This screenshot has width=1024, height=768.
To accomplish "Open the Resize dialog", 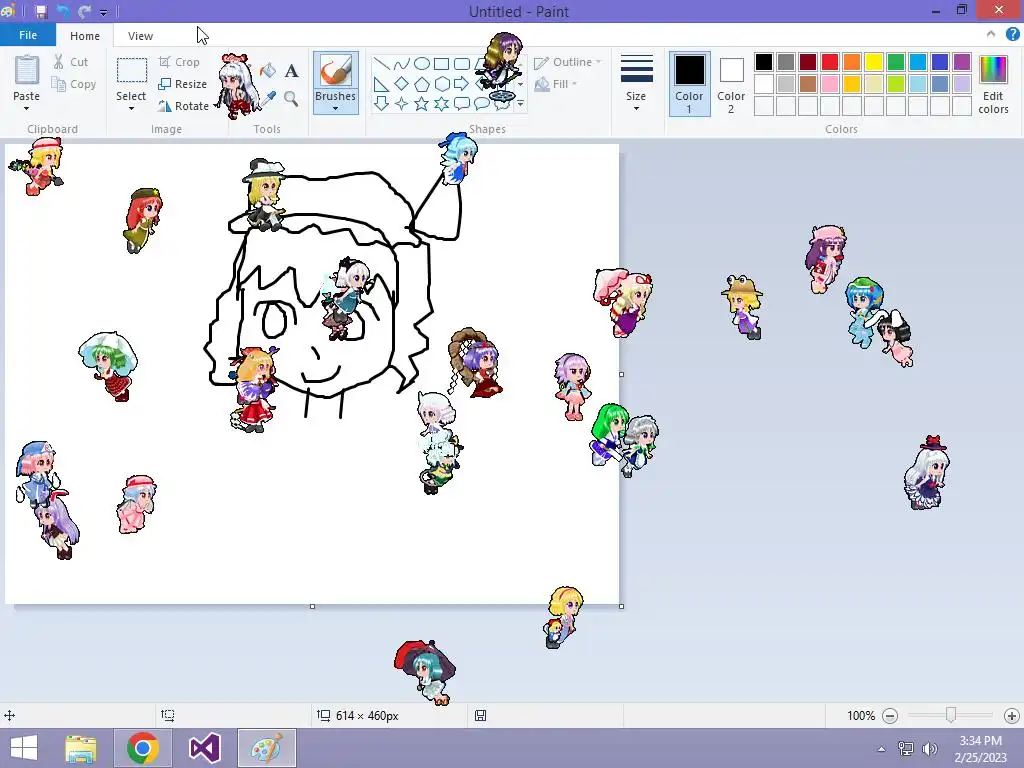I will click(183, 84).
